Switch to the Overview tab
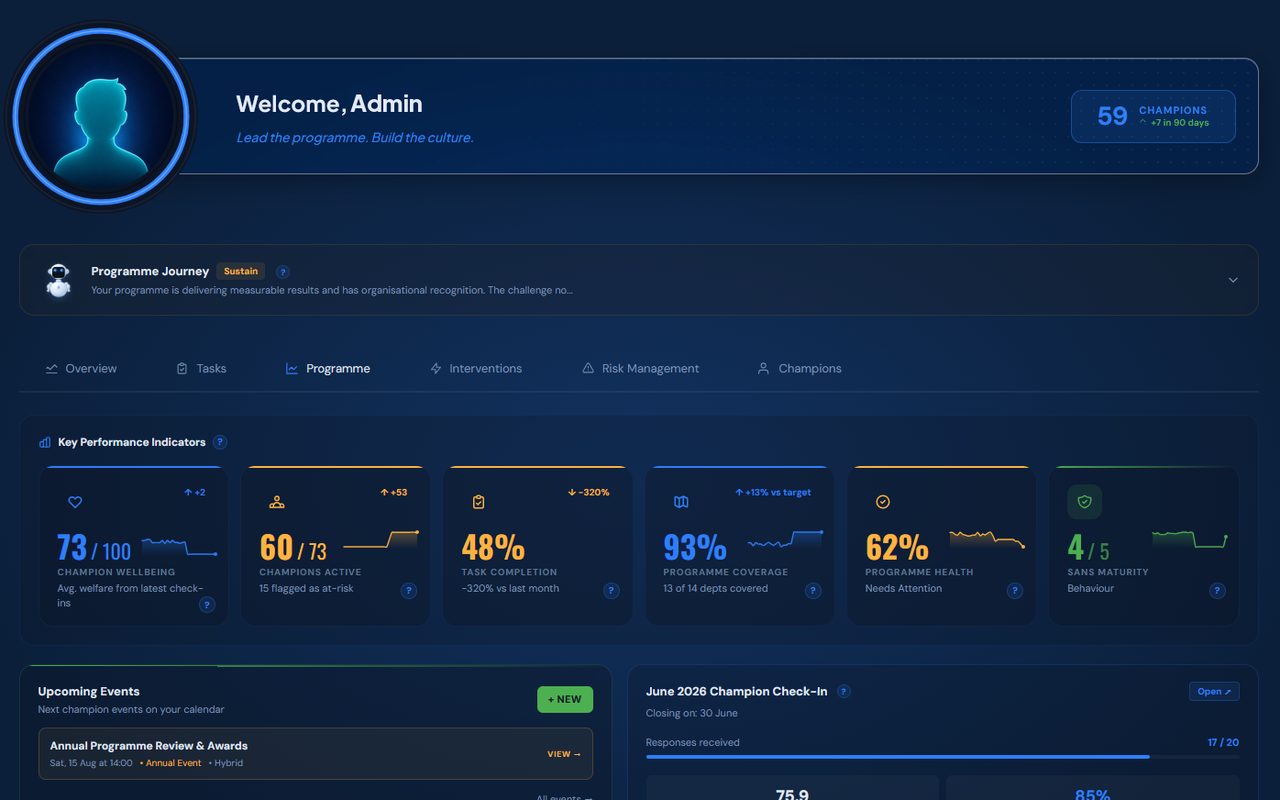Viewport: 1280px width, 800px height. point(81,368)
